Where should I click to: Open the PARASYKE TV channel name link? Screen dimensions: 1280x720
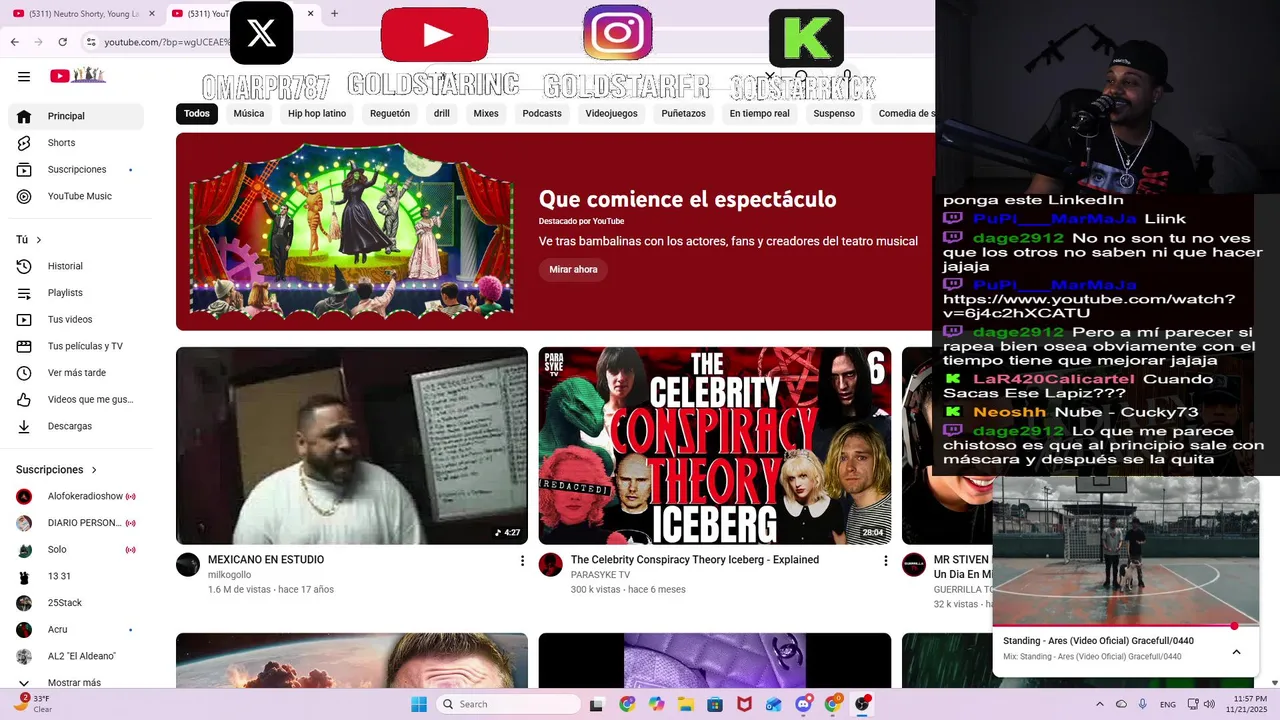(601, 575)
